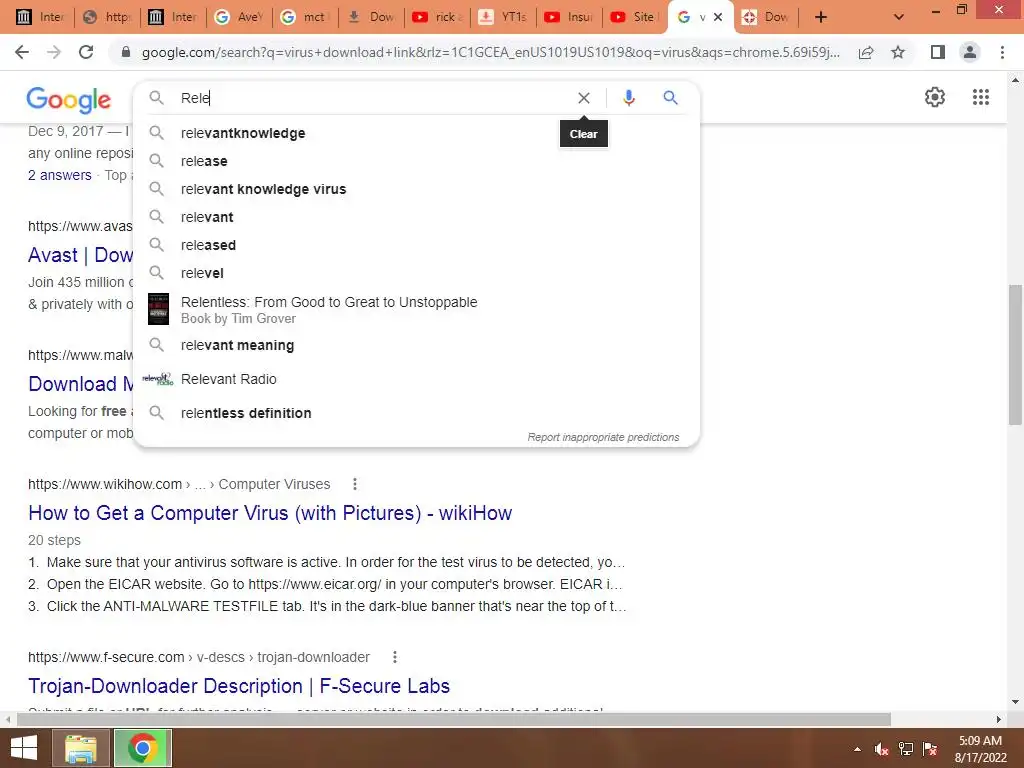Open Trojan-Downloader Description F-Secure Labs result

coord(239,686)
